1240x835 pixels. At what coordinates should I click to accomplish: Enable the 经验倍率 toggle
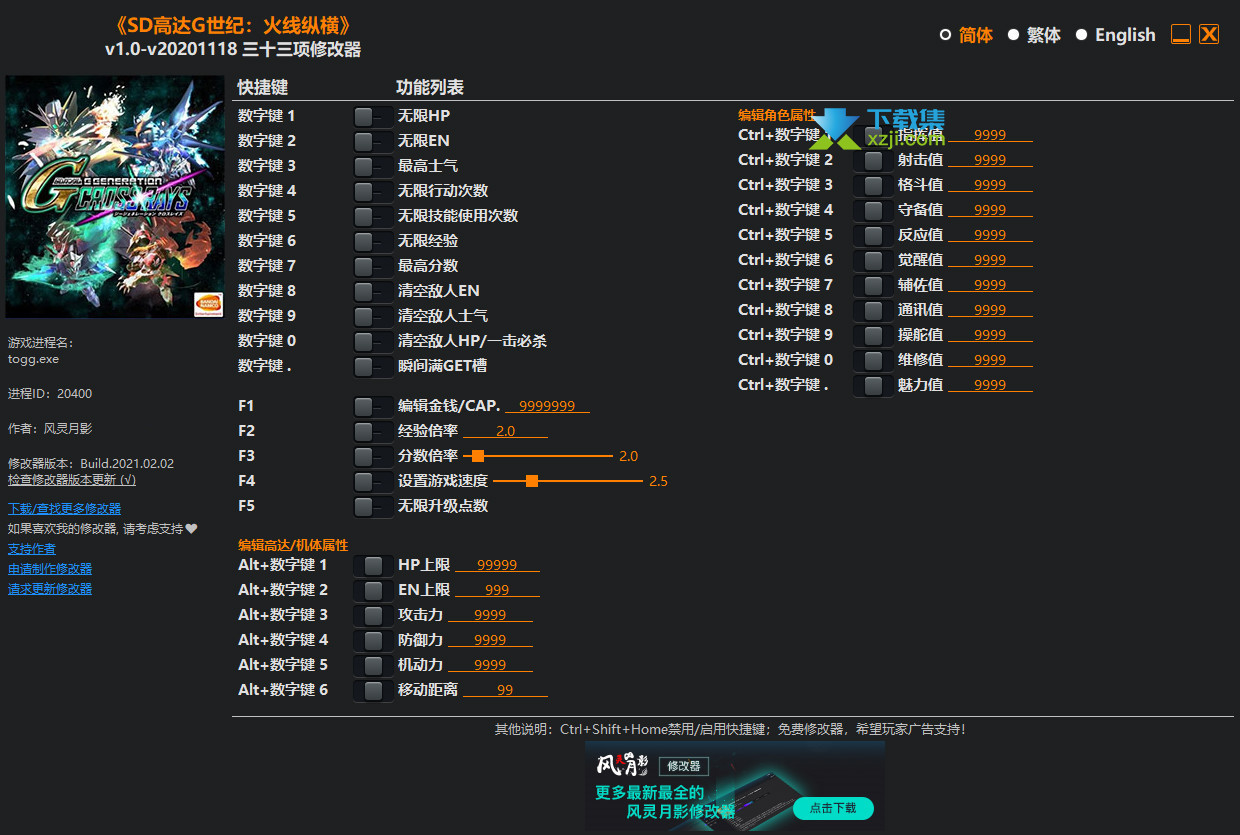tap(373, 431)
